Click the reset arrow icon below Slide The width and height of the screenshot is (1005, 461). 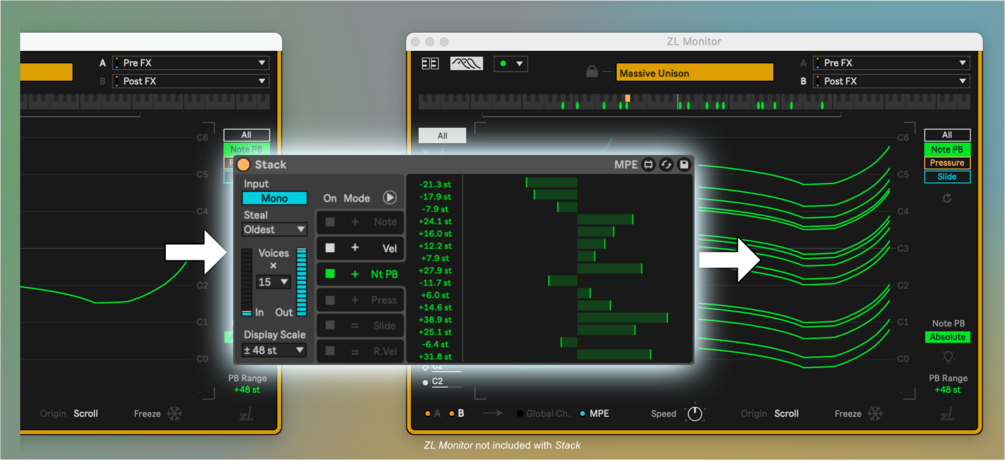tap(947, 199)
